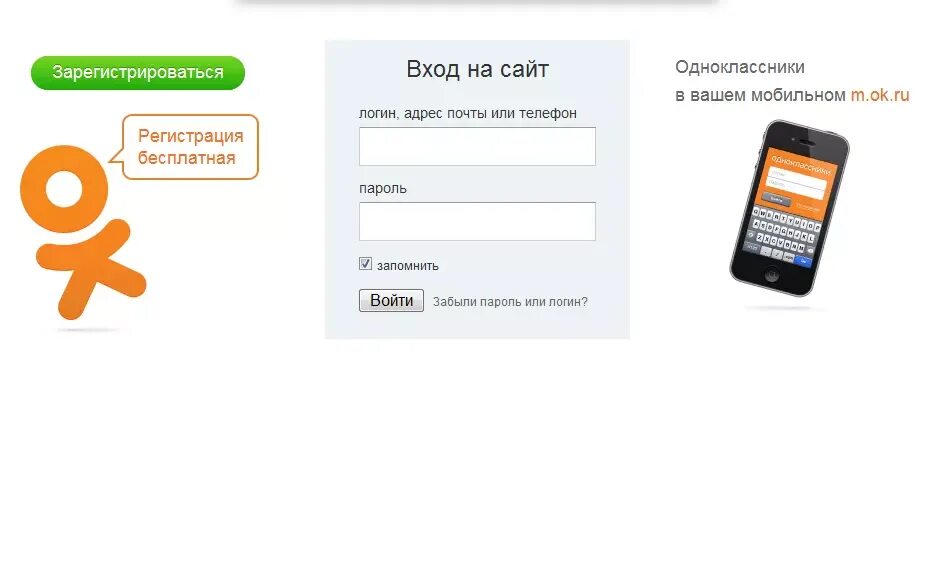Click the orange Одноклассники header on the phone screen
927x569 pixels.
(801, 165)
